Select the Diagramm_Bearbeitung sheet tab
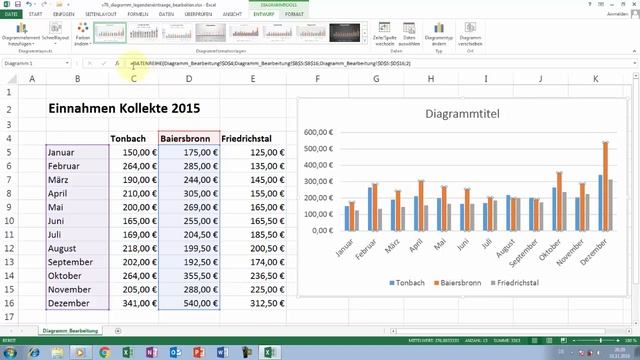This screenshot has width=640, height=360. coord(70,331)
